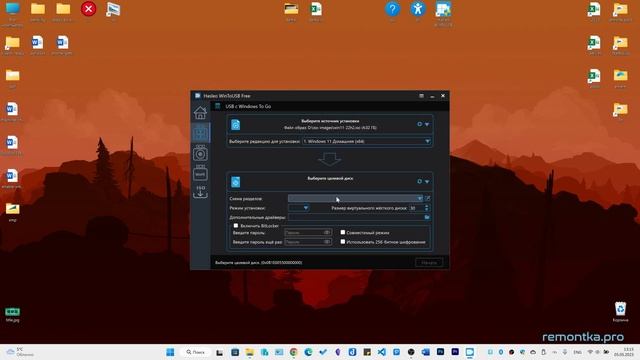Select the red X desktop shortcut
This screenshot has height=360, width=640.
pyautogui.click(x=88, y=9)
